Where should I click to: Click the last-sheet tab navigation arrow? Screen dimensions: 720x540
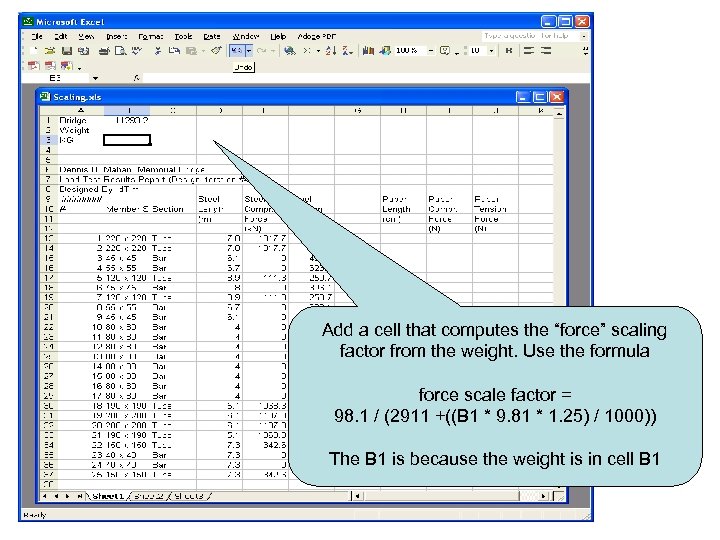(80, 496)
